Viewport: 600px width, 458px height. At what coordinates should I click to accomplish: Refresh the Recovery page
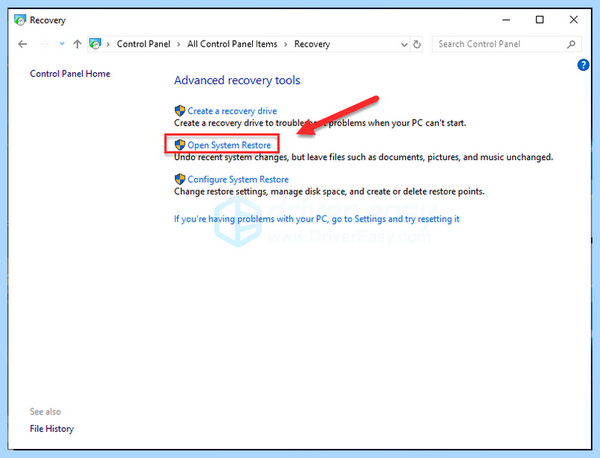[x=417, y=44]
